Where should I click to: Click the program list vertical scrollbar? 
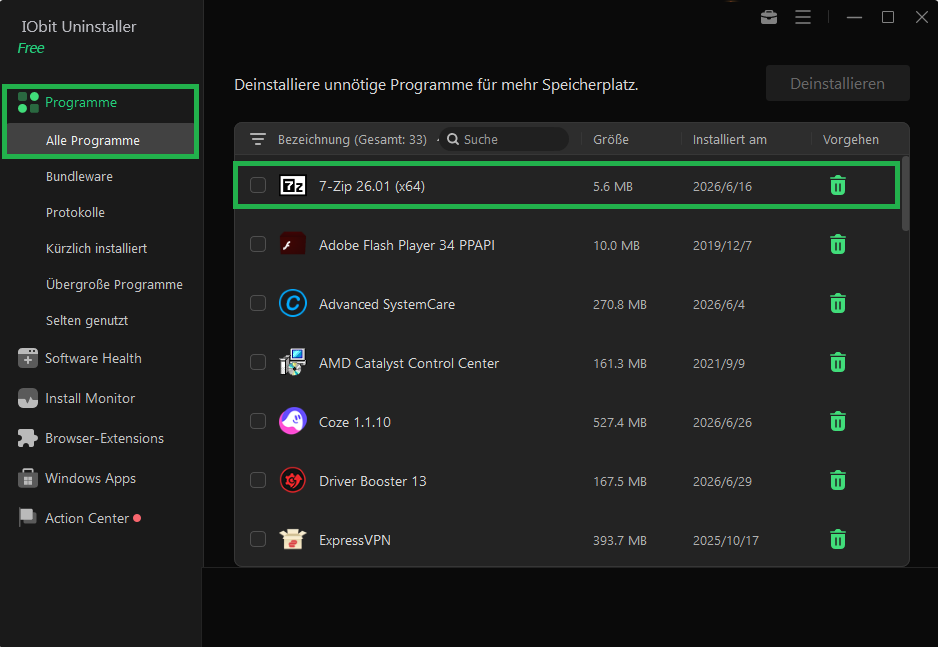905,194
